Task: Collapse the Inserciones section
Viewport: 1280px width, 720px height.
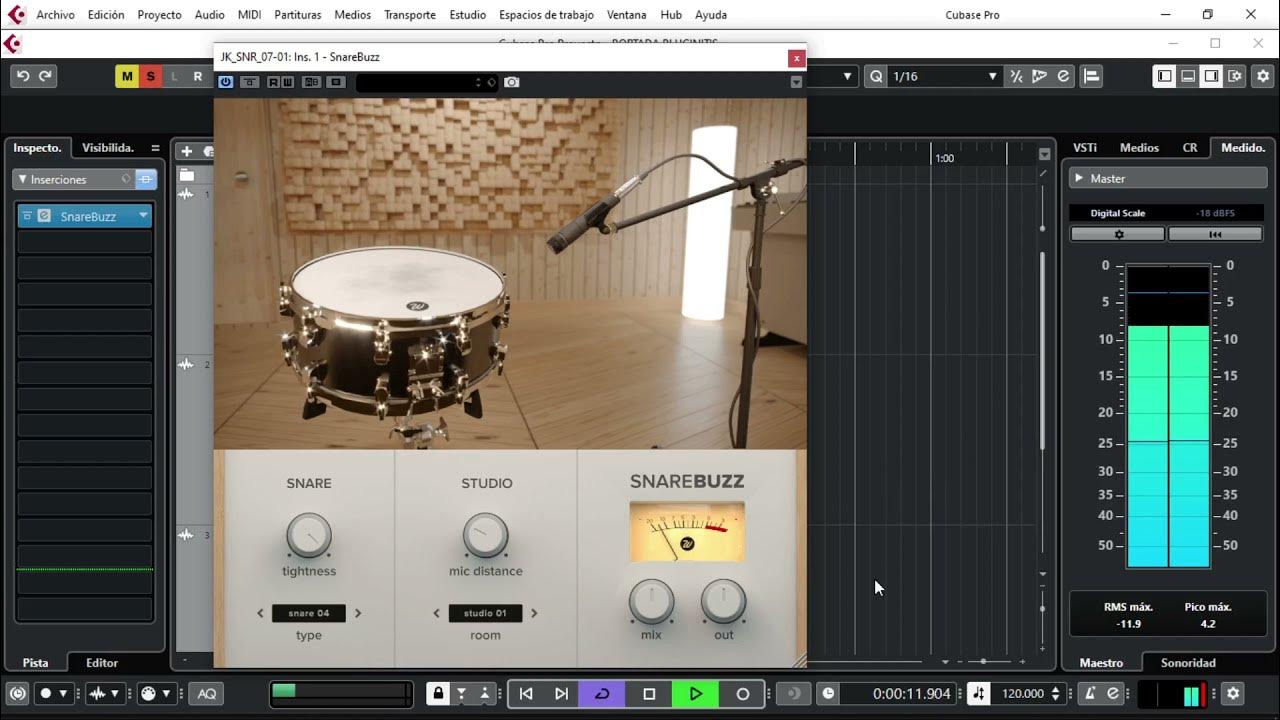Action: pyautogui.click(x=23, y=179)
